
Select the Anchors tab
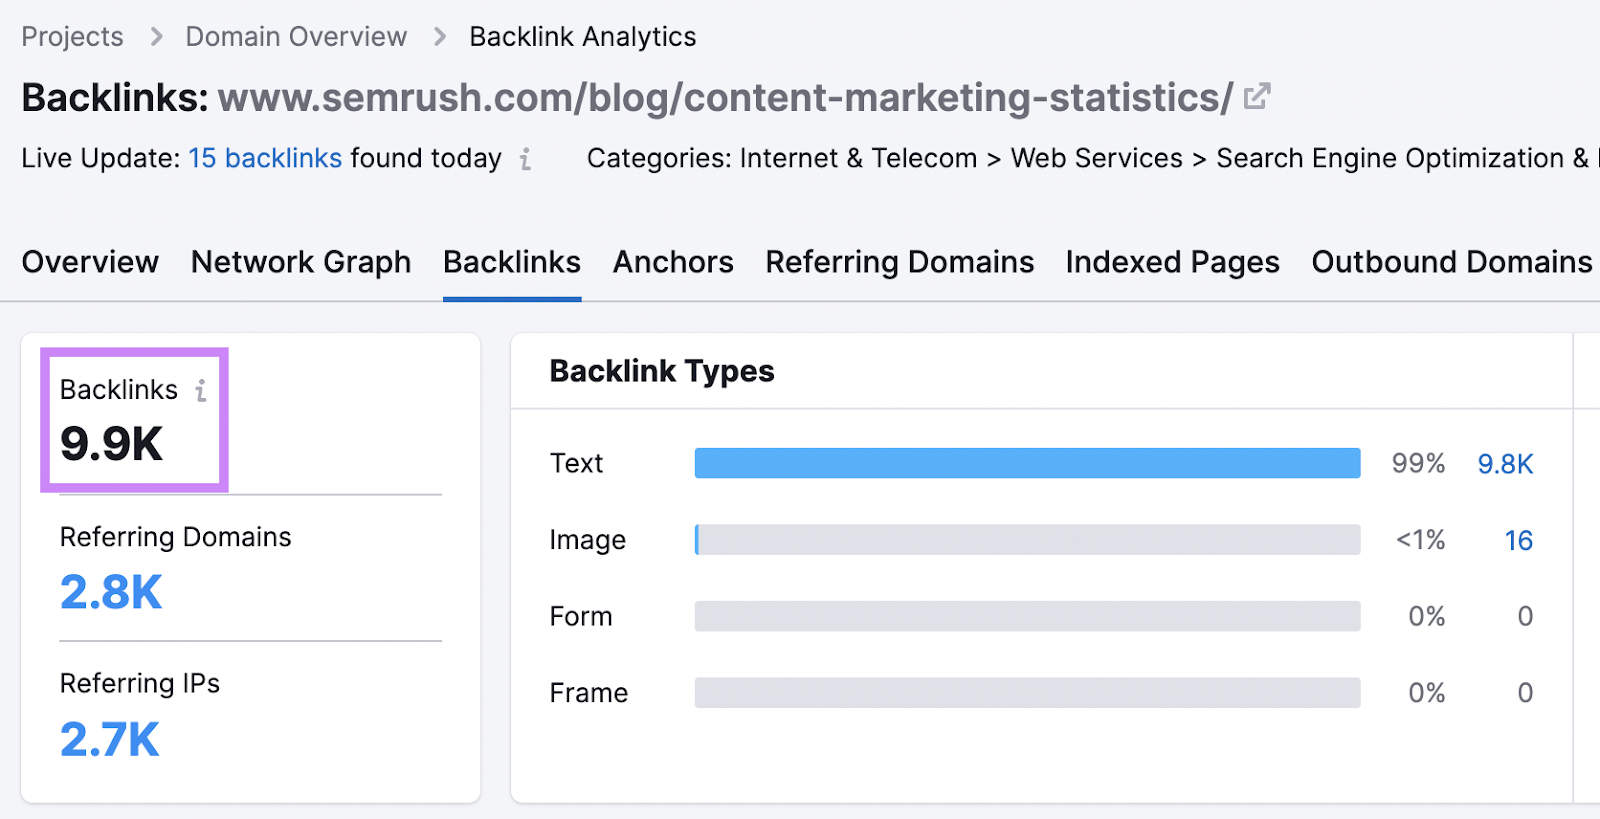point(673,262)
